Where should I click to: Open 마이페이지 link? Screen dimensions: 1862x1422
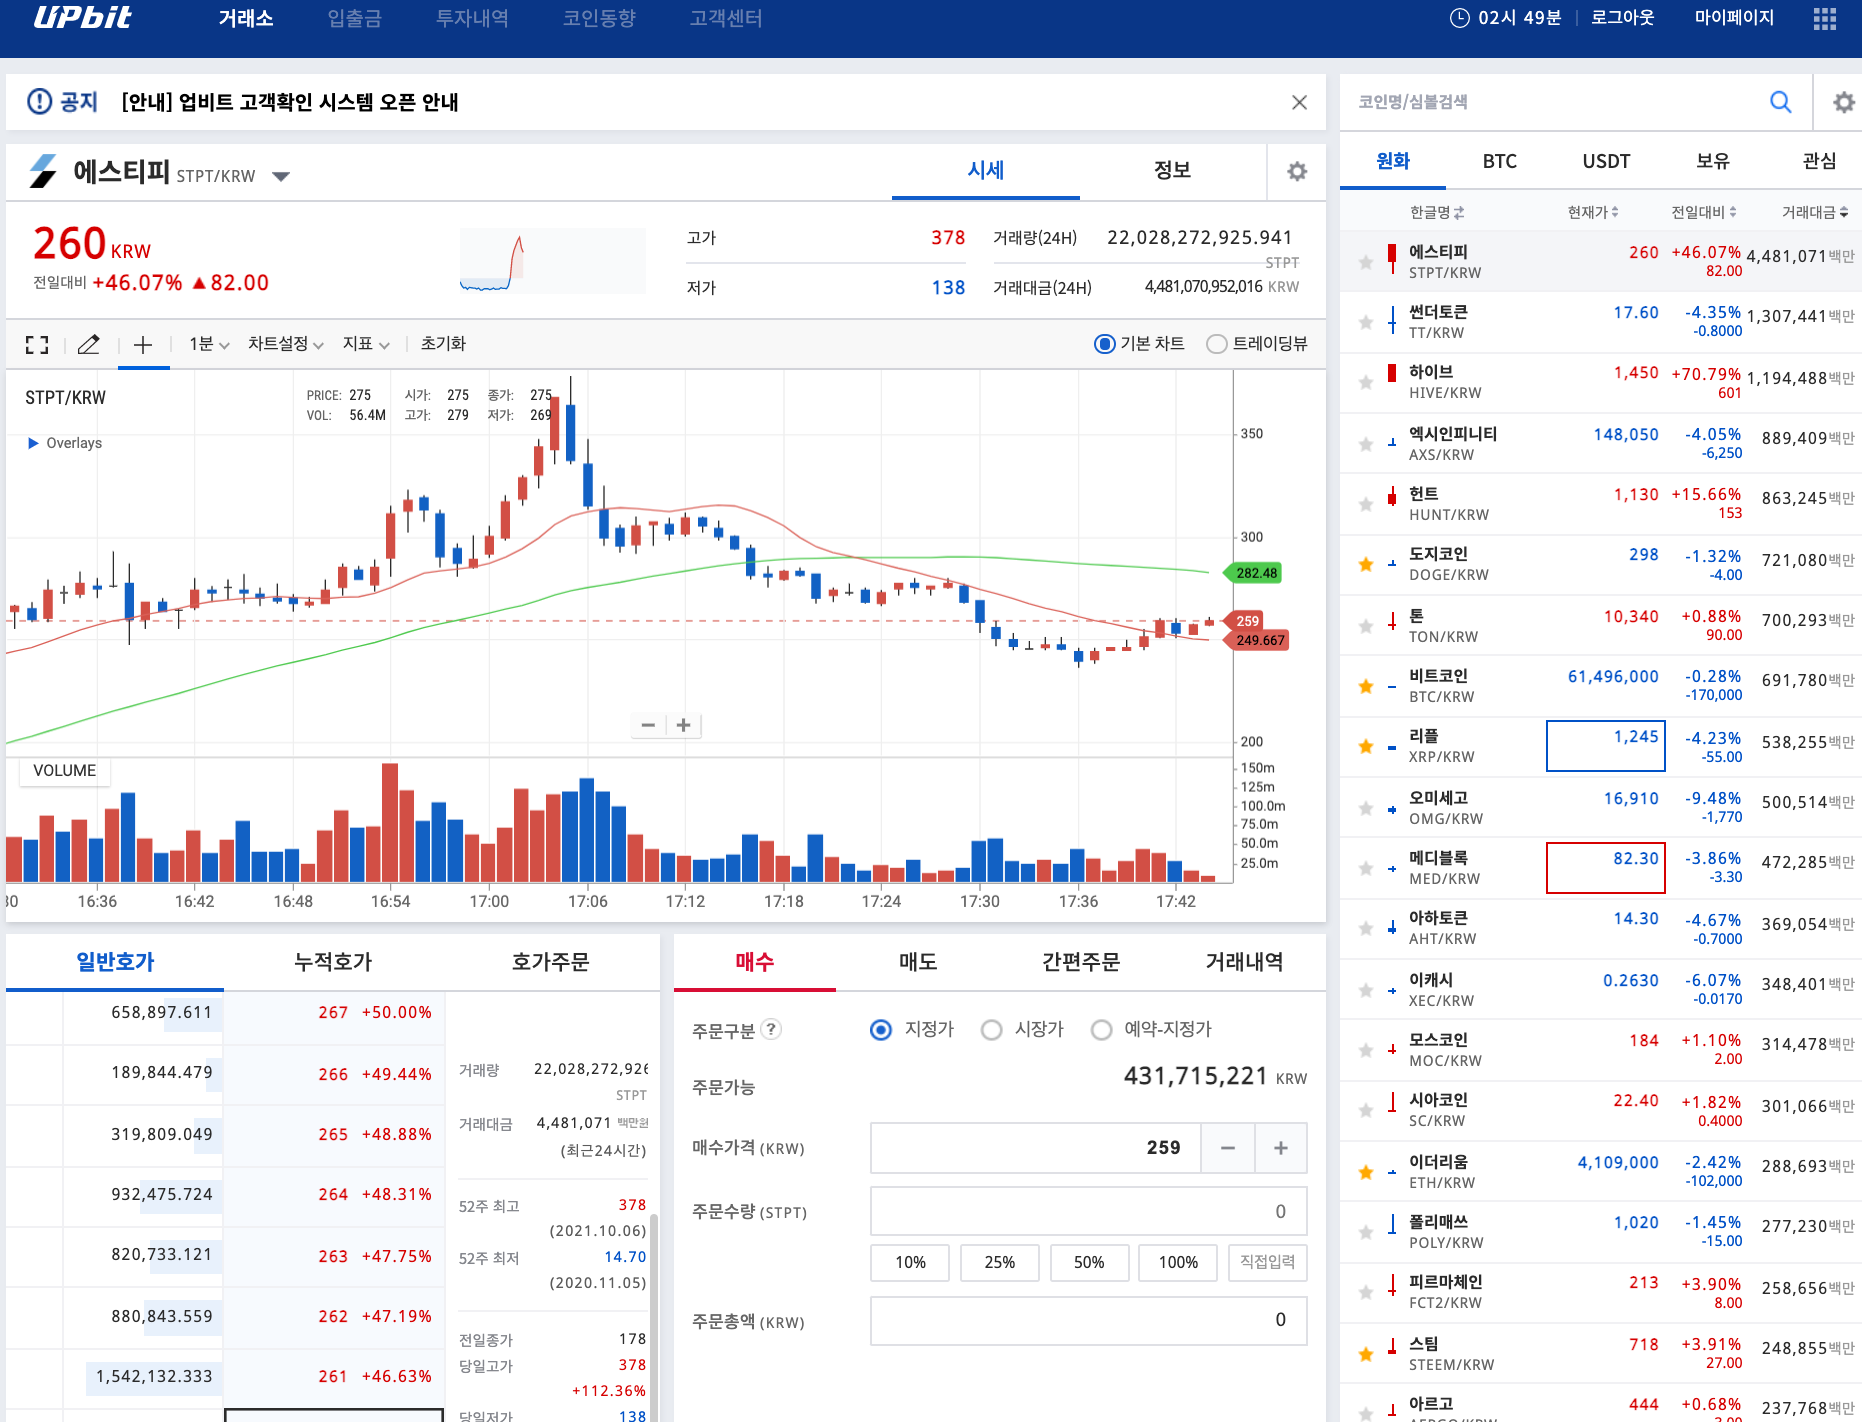point(1734,18)
